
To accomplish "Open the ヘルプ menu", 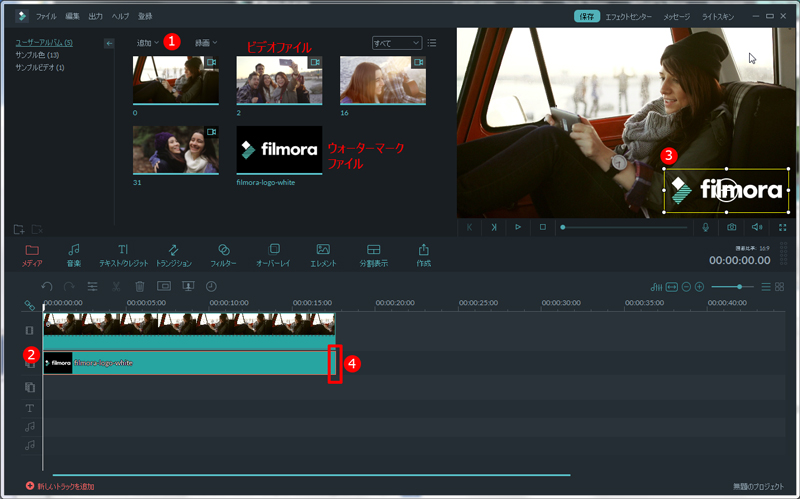I will pos(120,16).
